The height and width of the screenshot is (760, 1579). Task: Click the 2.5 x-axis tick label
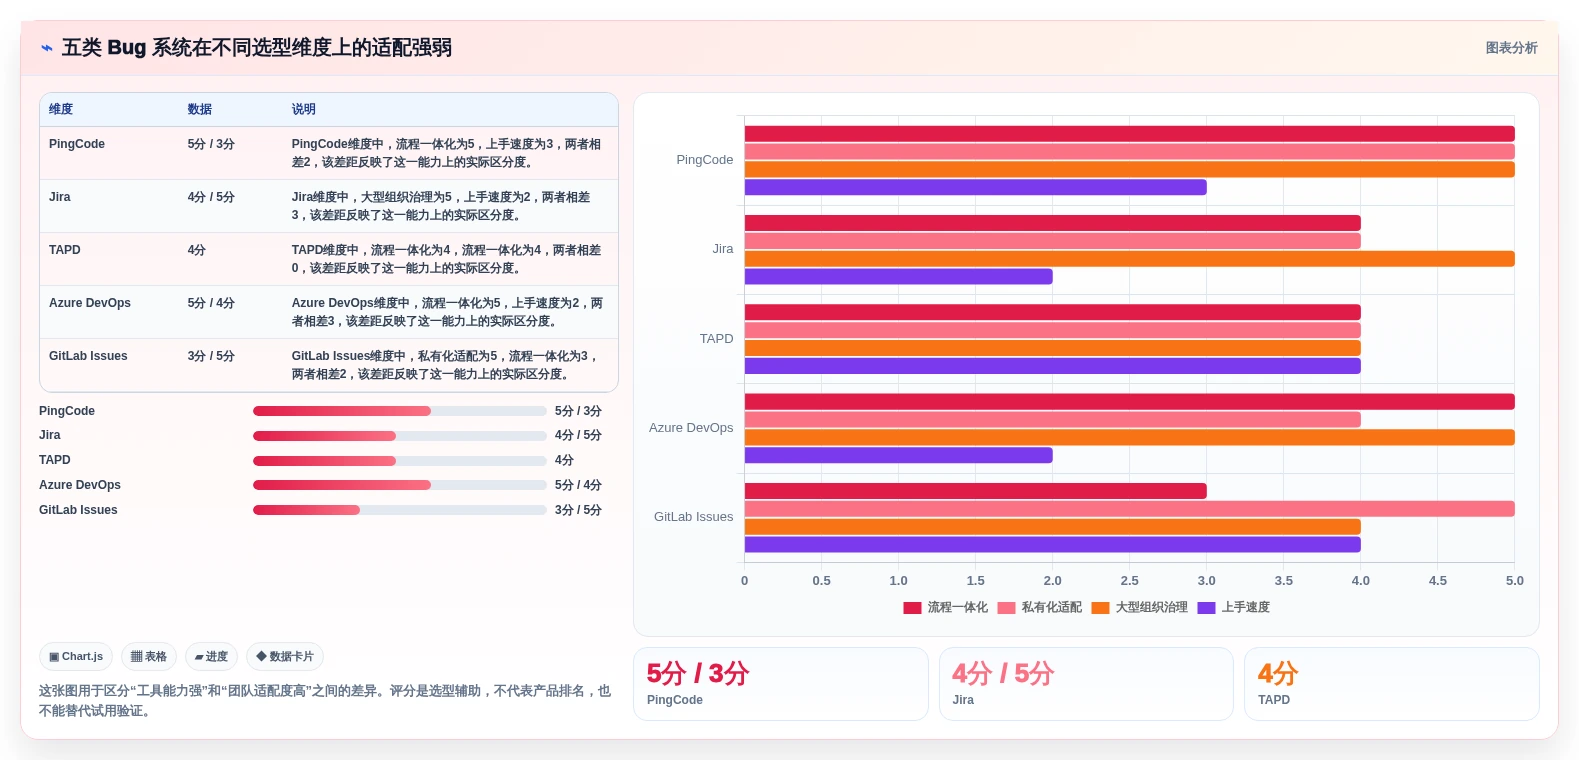1130,581
